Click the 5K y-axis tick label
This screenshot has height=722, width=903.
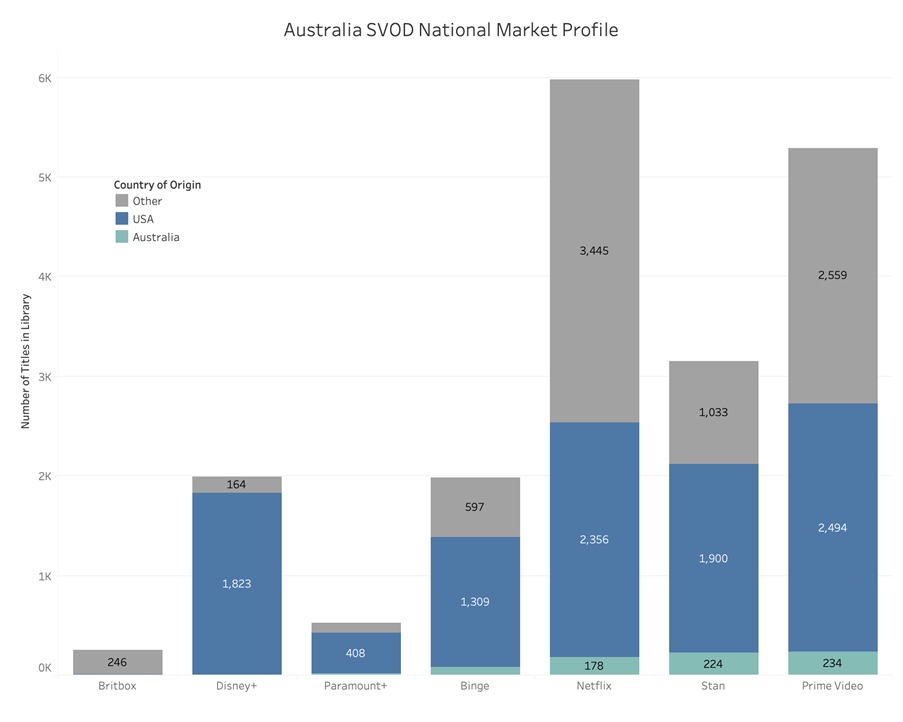[x=45, y=178]
